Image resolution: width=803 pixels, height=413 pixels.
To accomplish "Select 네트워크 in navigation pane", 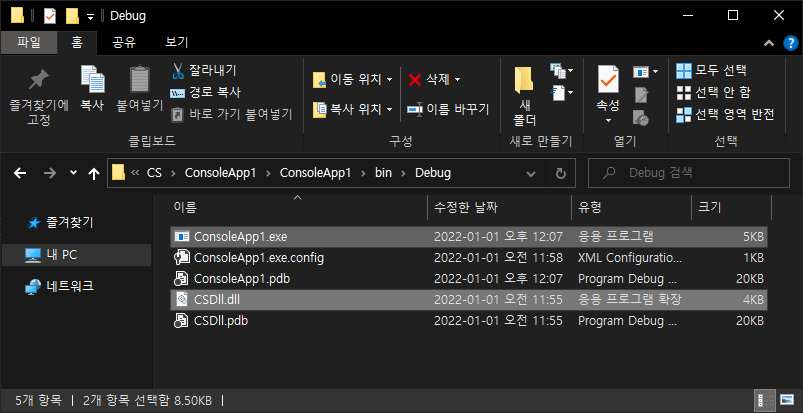I will tap(59, 286).
